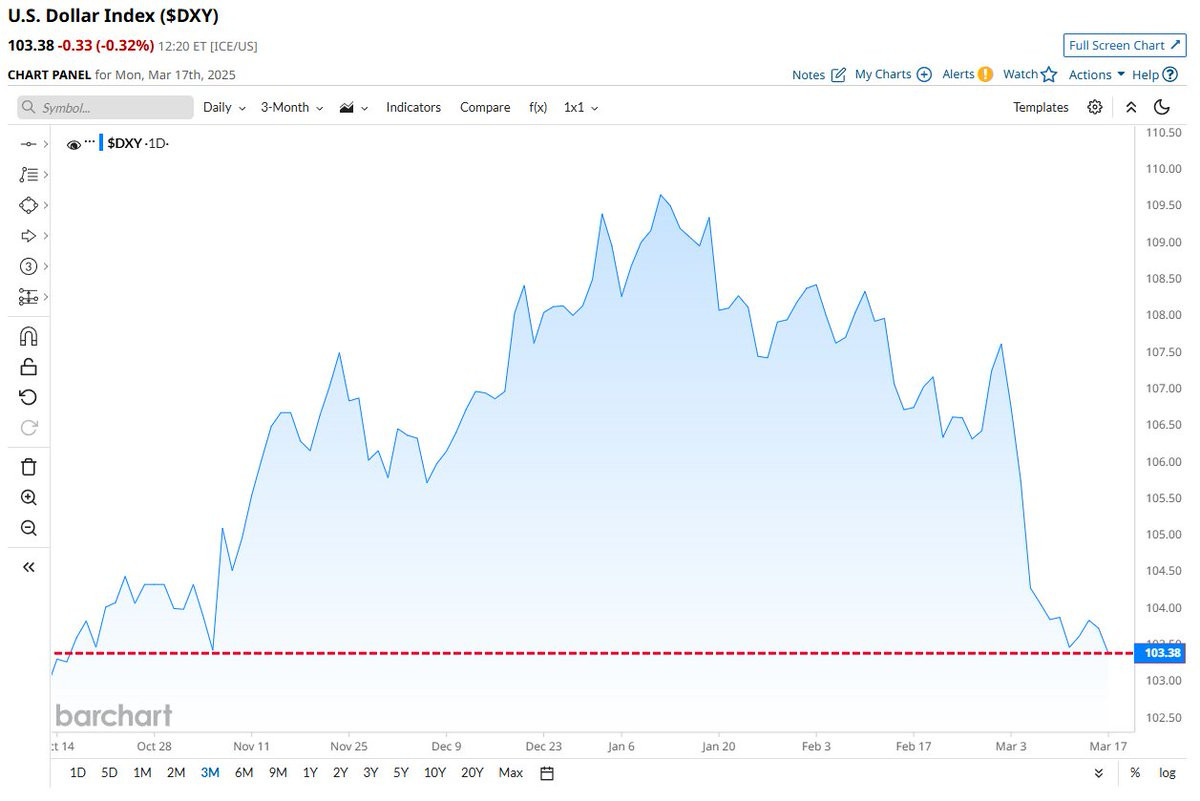Click the Watch star icon

(1048, 74)
